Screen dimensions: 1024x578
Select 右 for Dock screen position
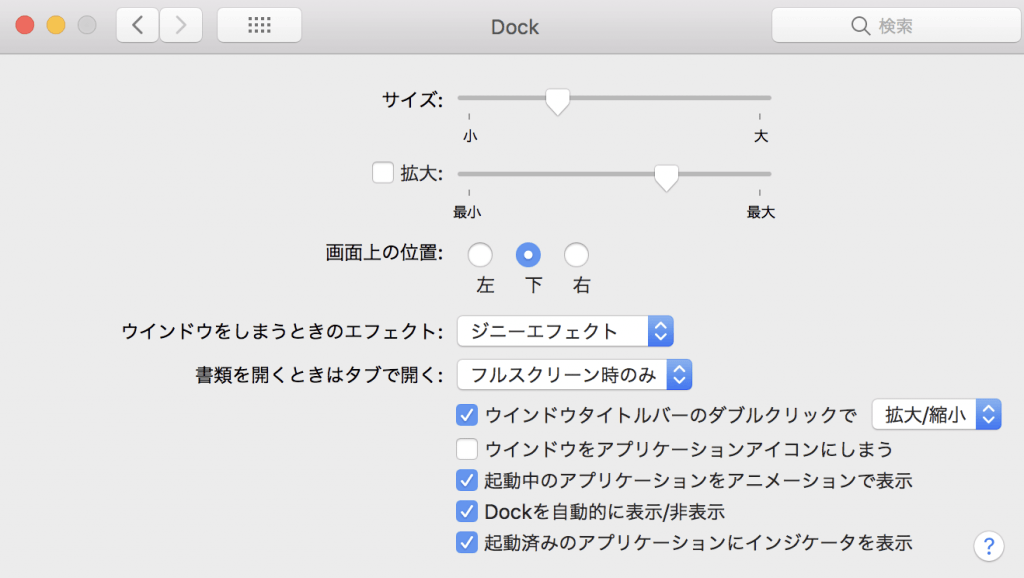577,254
